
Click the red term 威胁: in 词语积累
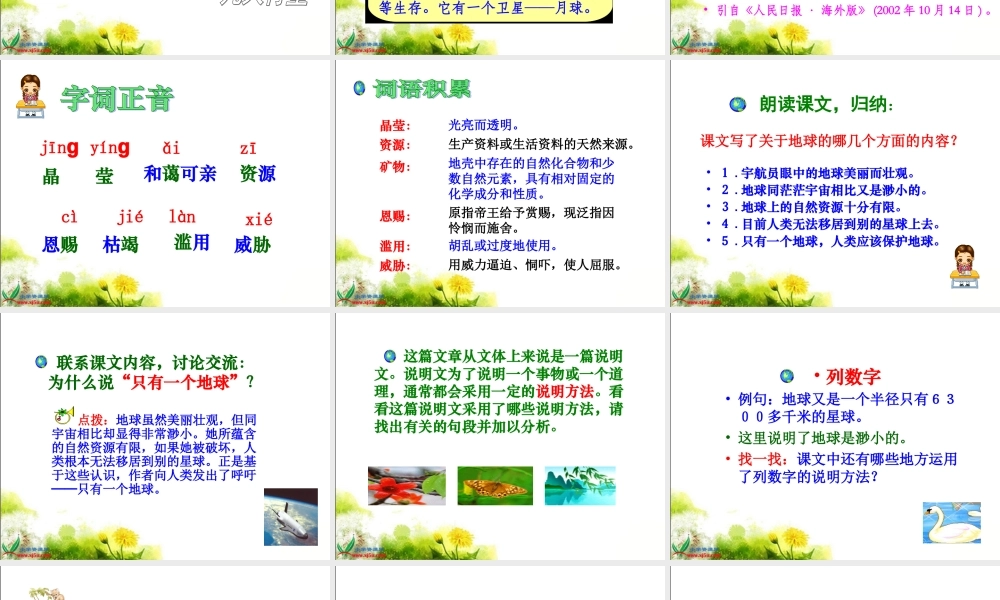click(x=395, y=265)
